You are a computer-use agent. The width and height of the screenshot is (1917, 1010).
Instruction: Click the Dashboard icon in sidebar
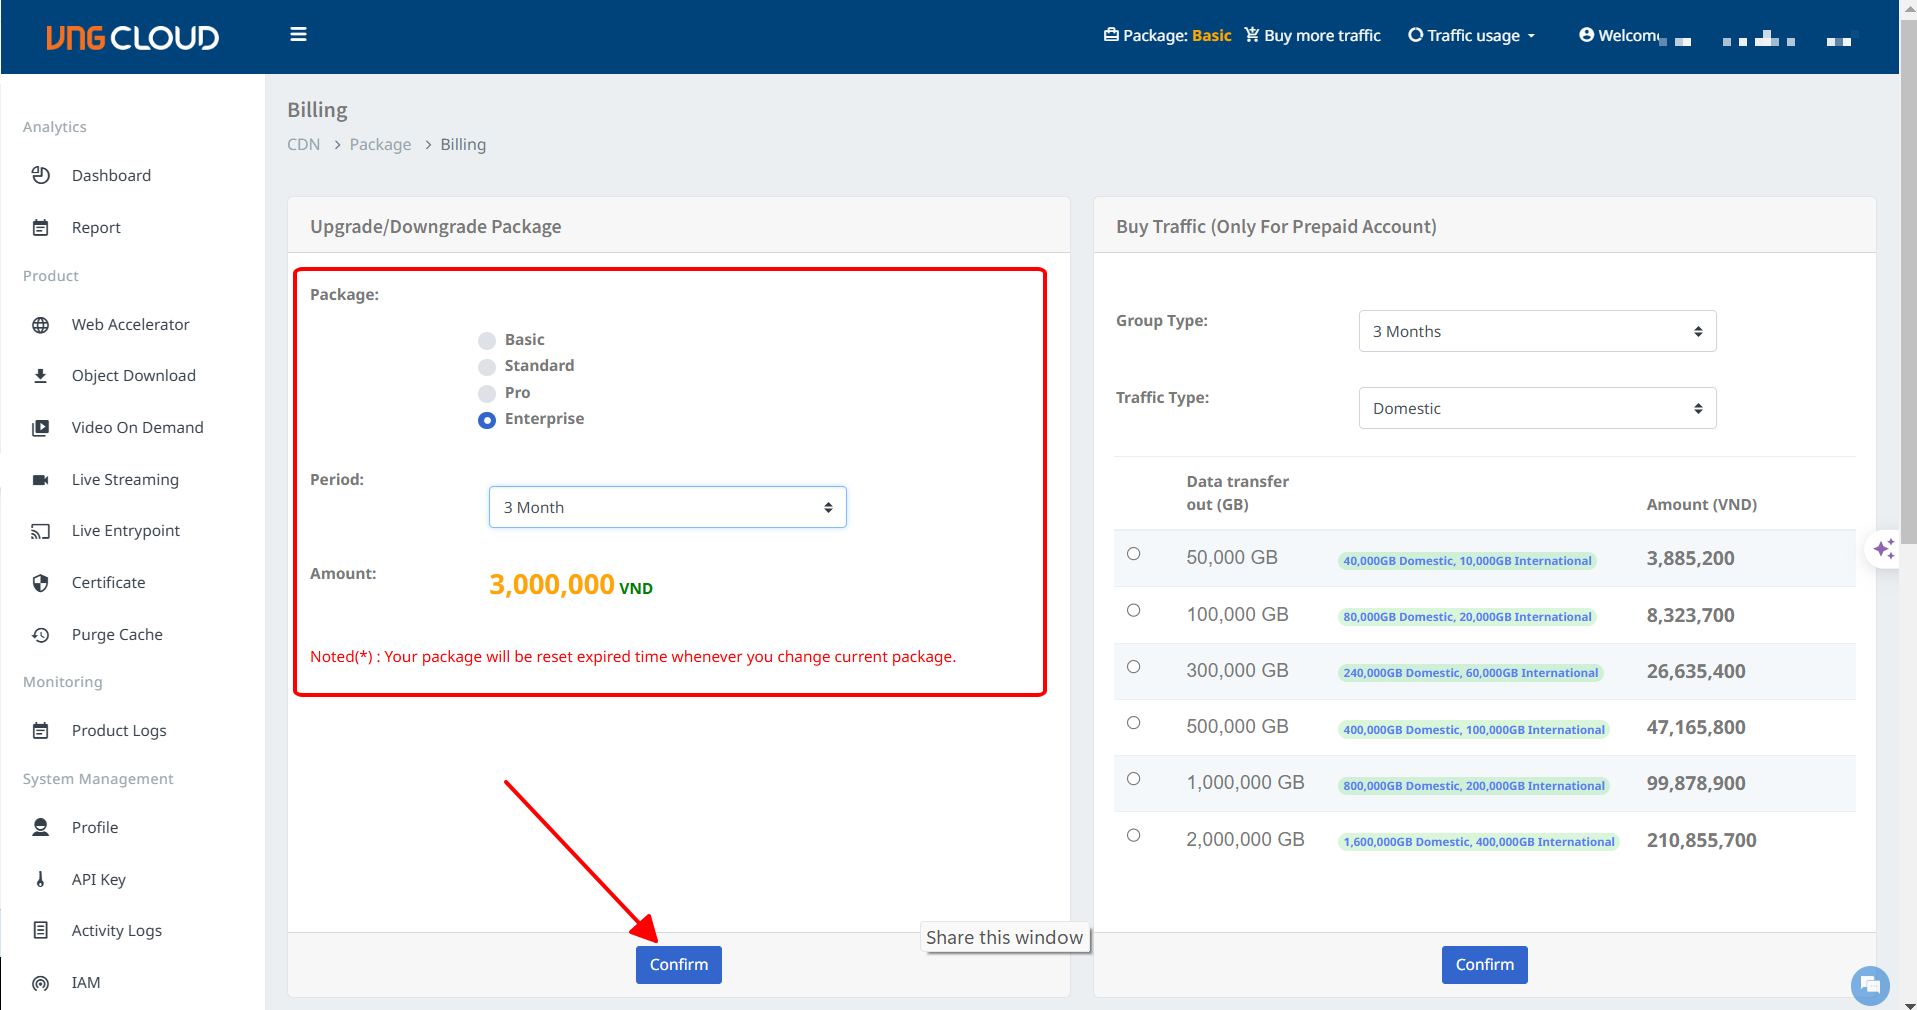(x=41, y=176)
